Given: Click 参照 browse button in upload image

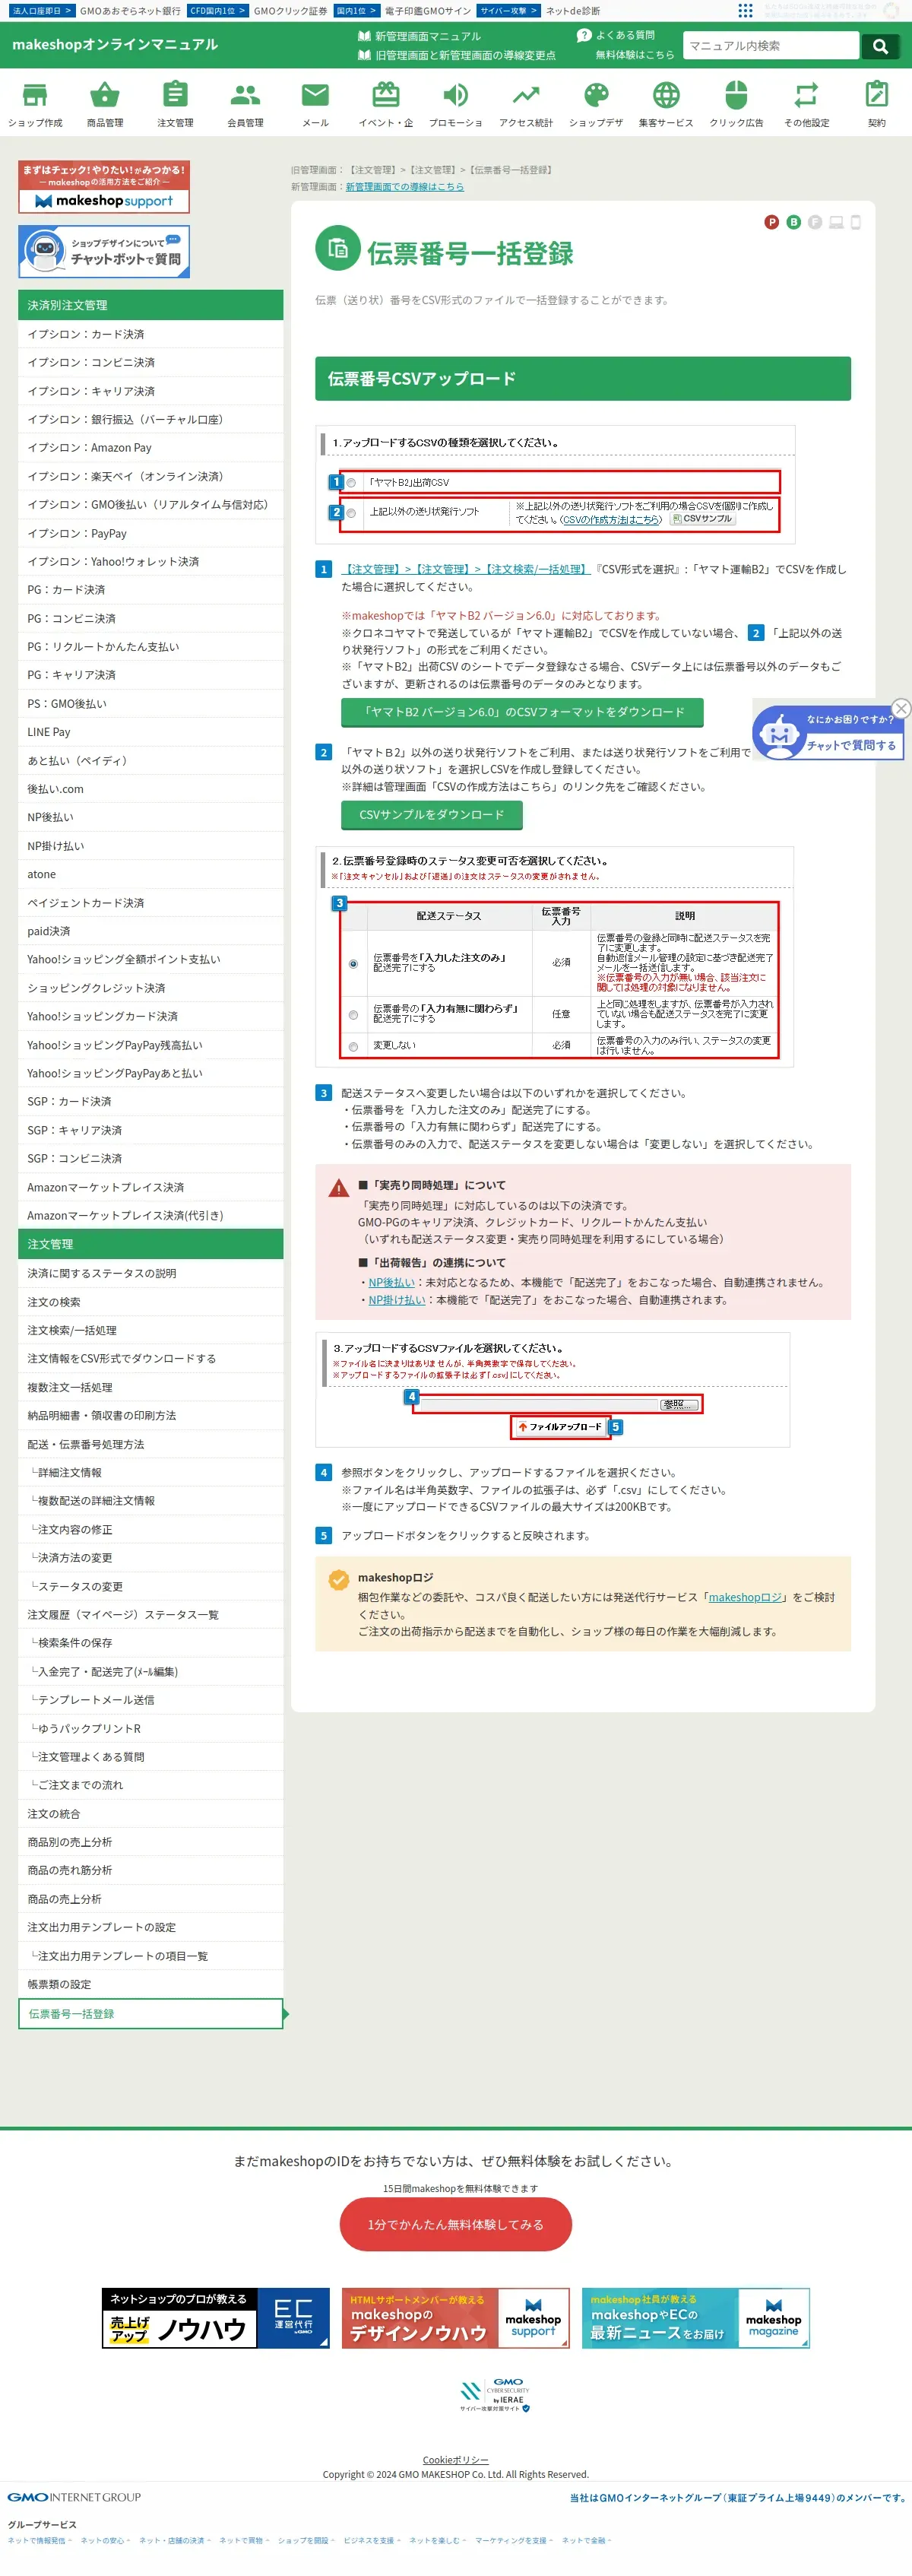Looking at the screenshot, I should [x=679, y=1404].
